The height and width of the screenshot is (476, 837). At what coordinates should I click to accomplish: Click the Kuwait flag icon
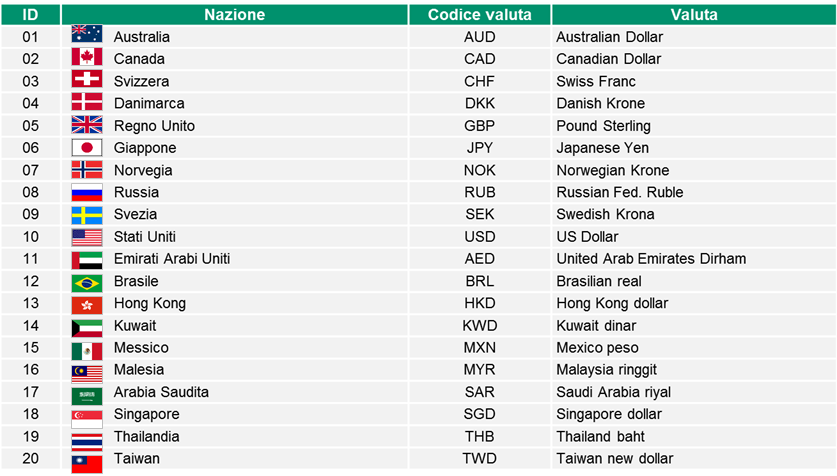point(87,325)
